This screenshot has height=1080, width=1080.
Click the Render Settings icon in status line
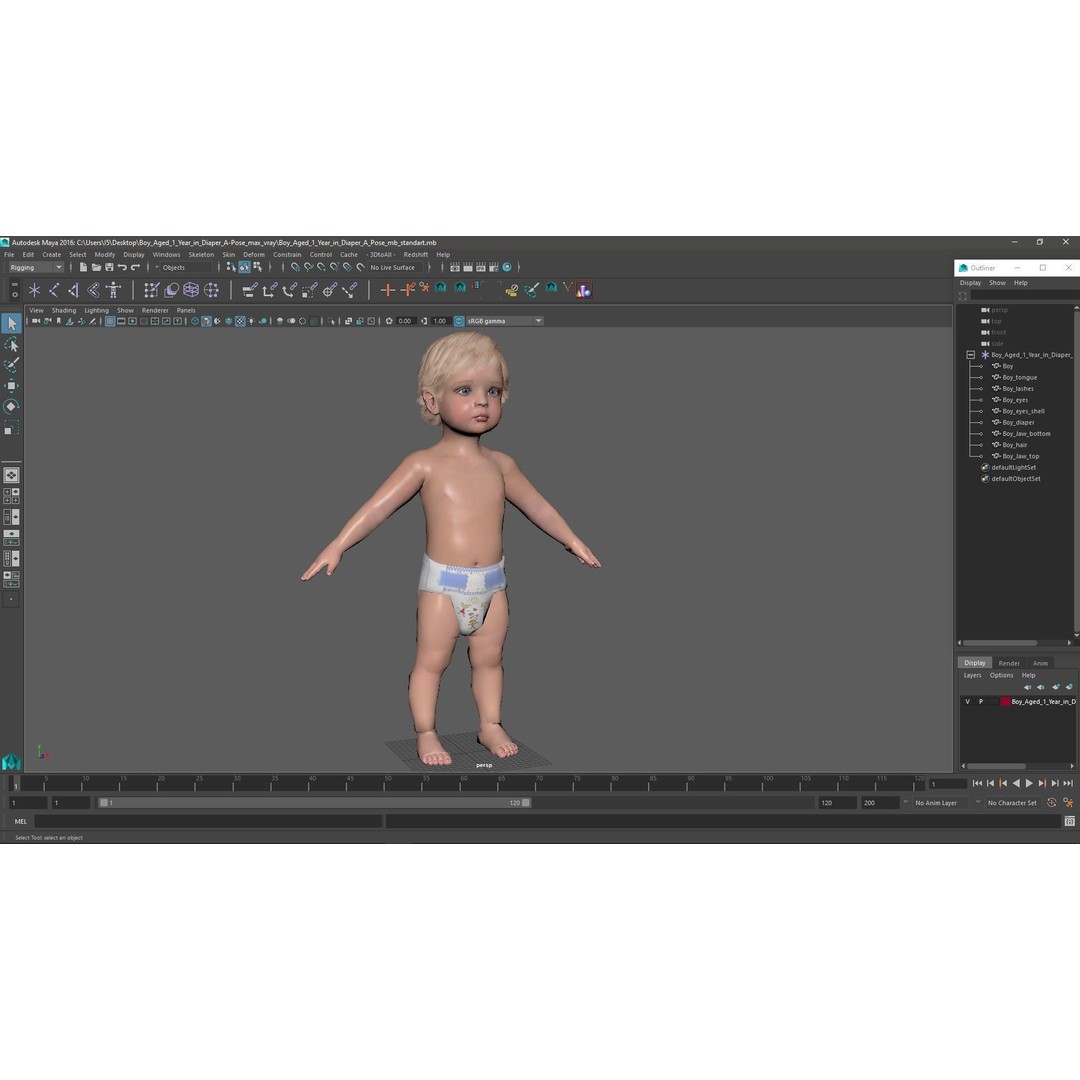494,267
